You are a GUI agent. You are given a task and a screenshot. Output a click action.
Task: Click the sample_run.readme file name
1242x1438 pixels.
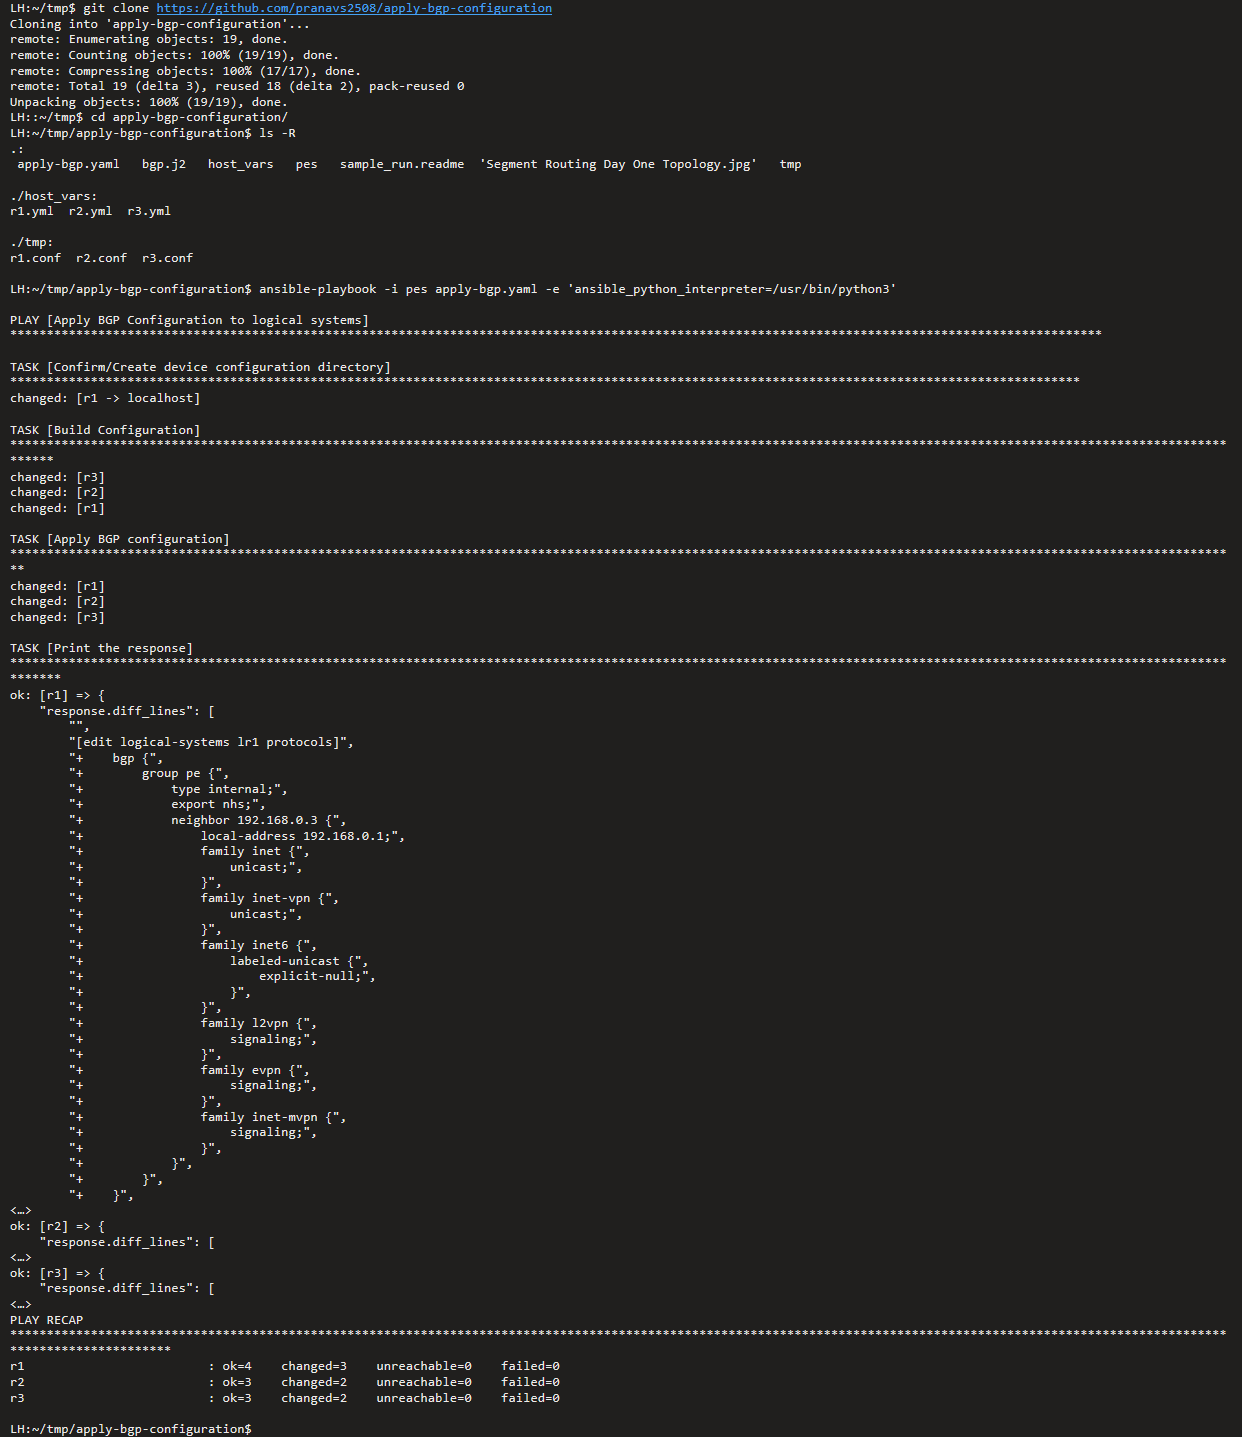pos(402,164)
